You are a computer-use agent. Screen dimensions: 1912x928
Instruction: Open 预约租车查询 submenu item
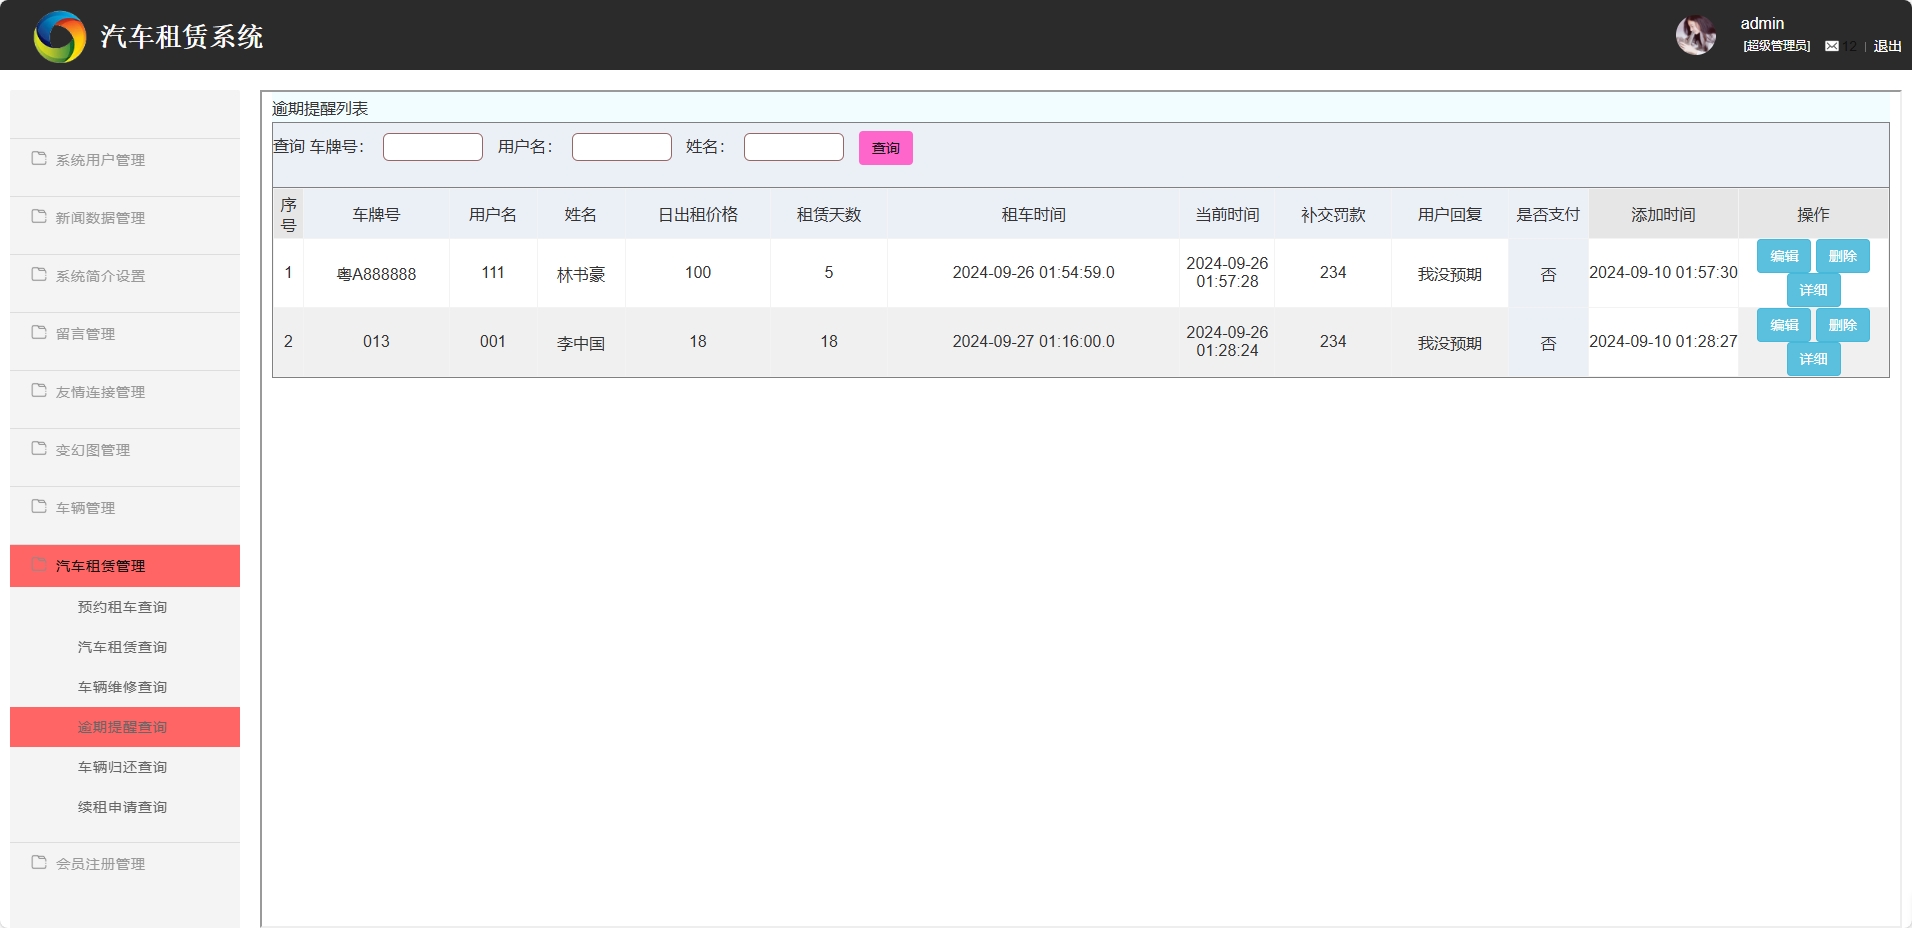pos(122,607)
